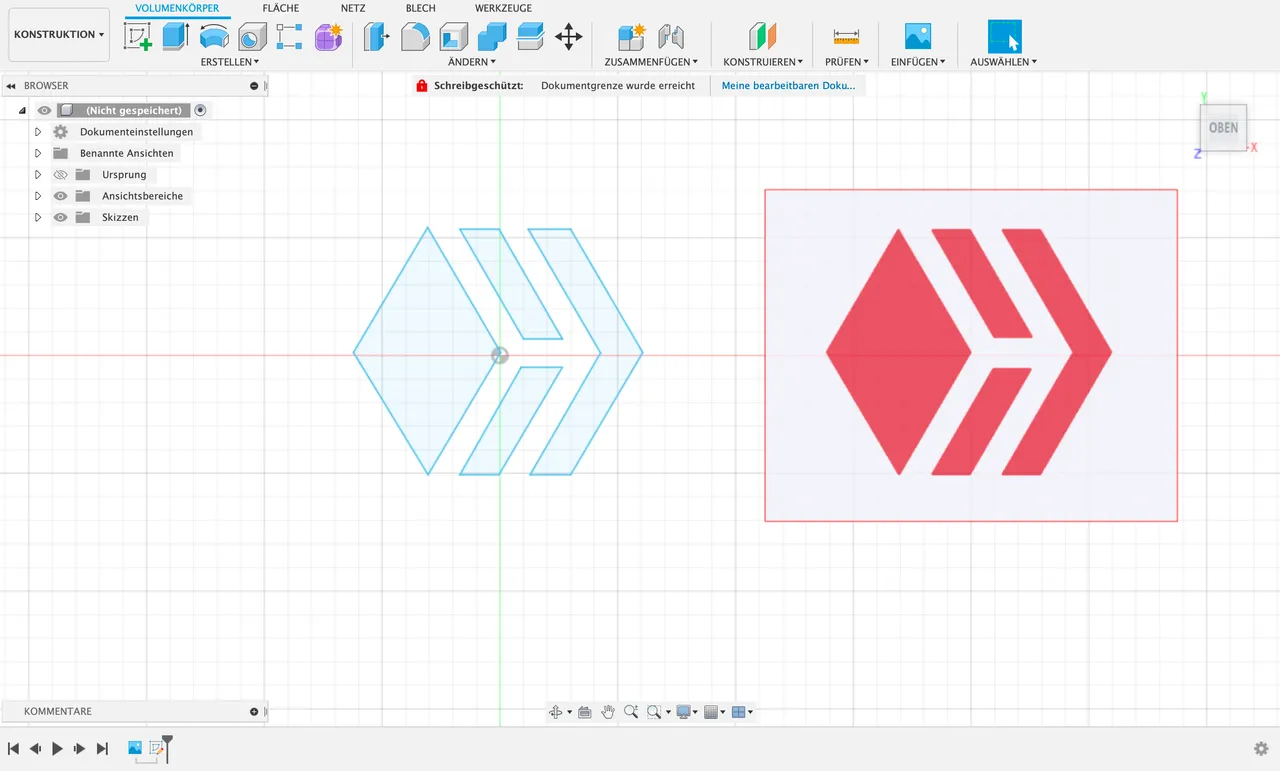This screenshot has width=1280, height=771.
Task: Click the Zoom magnifier icon
Action: [631, 712]
